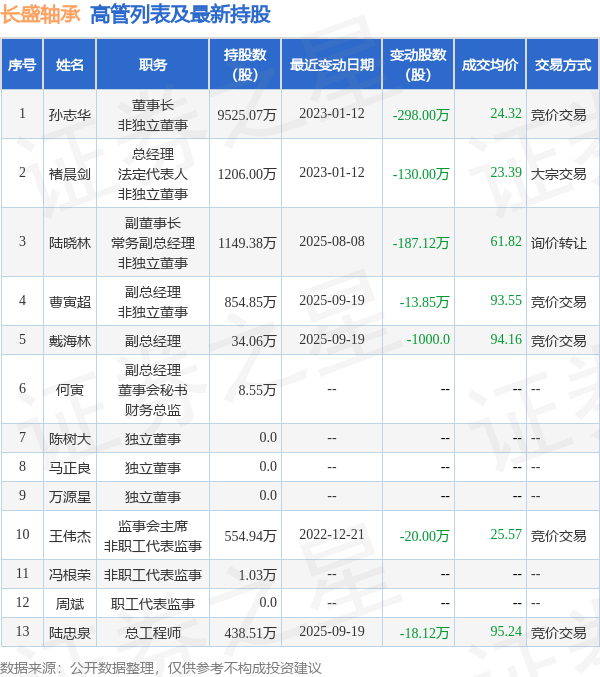Click the name 王伟杰
Viewport: 600px width, 677px height.
(69, 536)
